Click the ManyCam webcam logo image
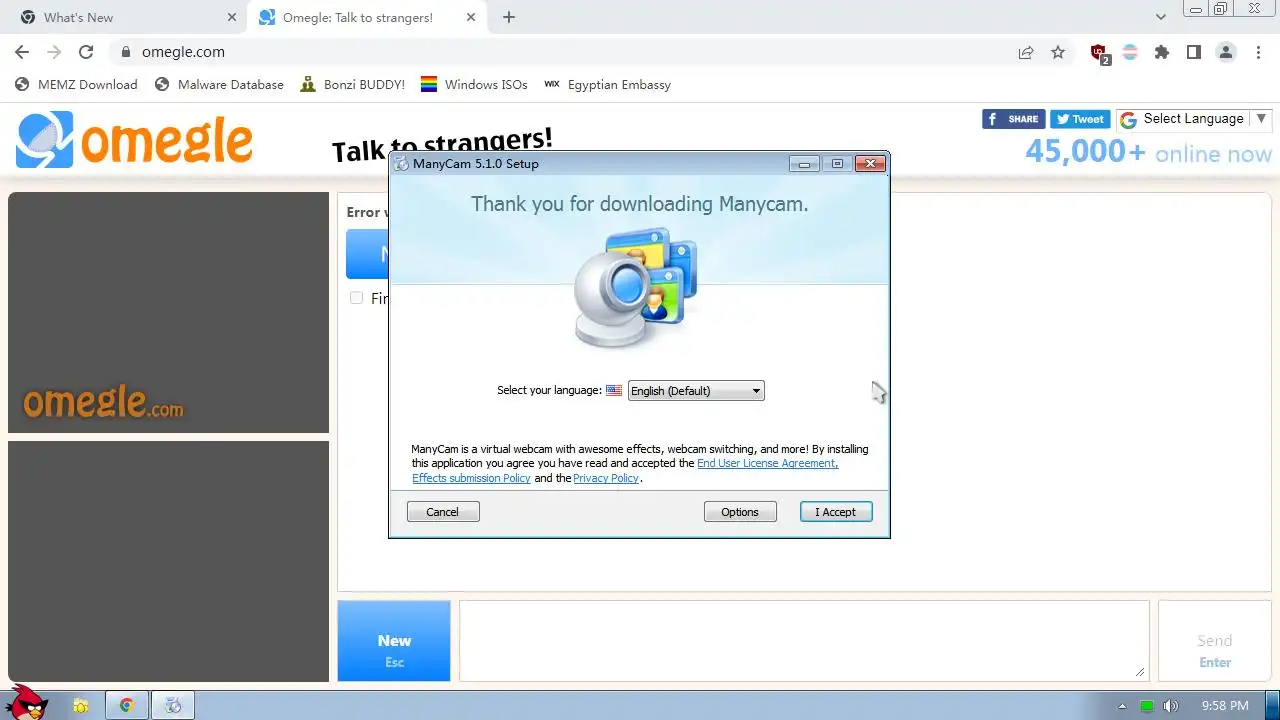This screenshot has width=1280, height=720. coord(636,288)
